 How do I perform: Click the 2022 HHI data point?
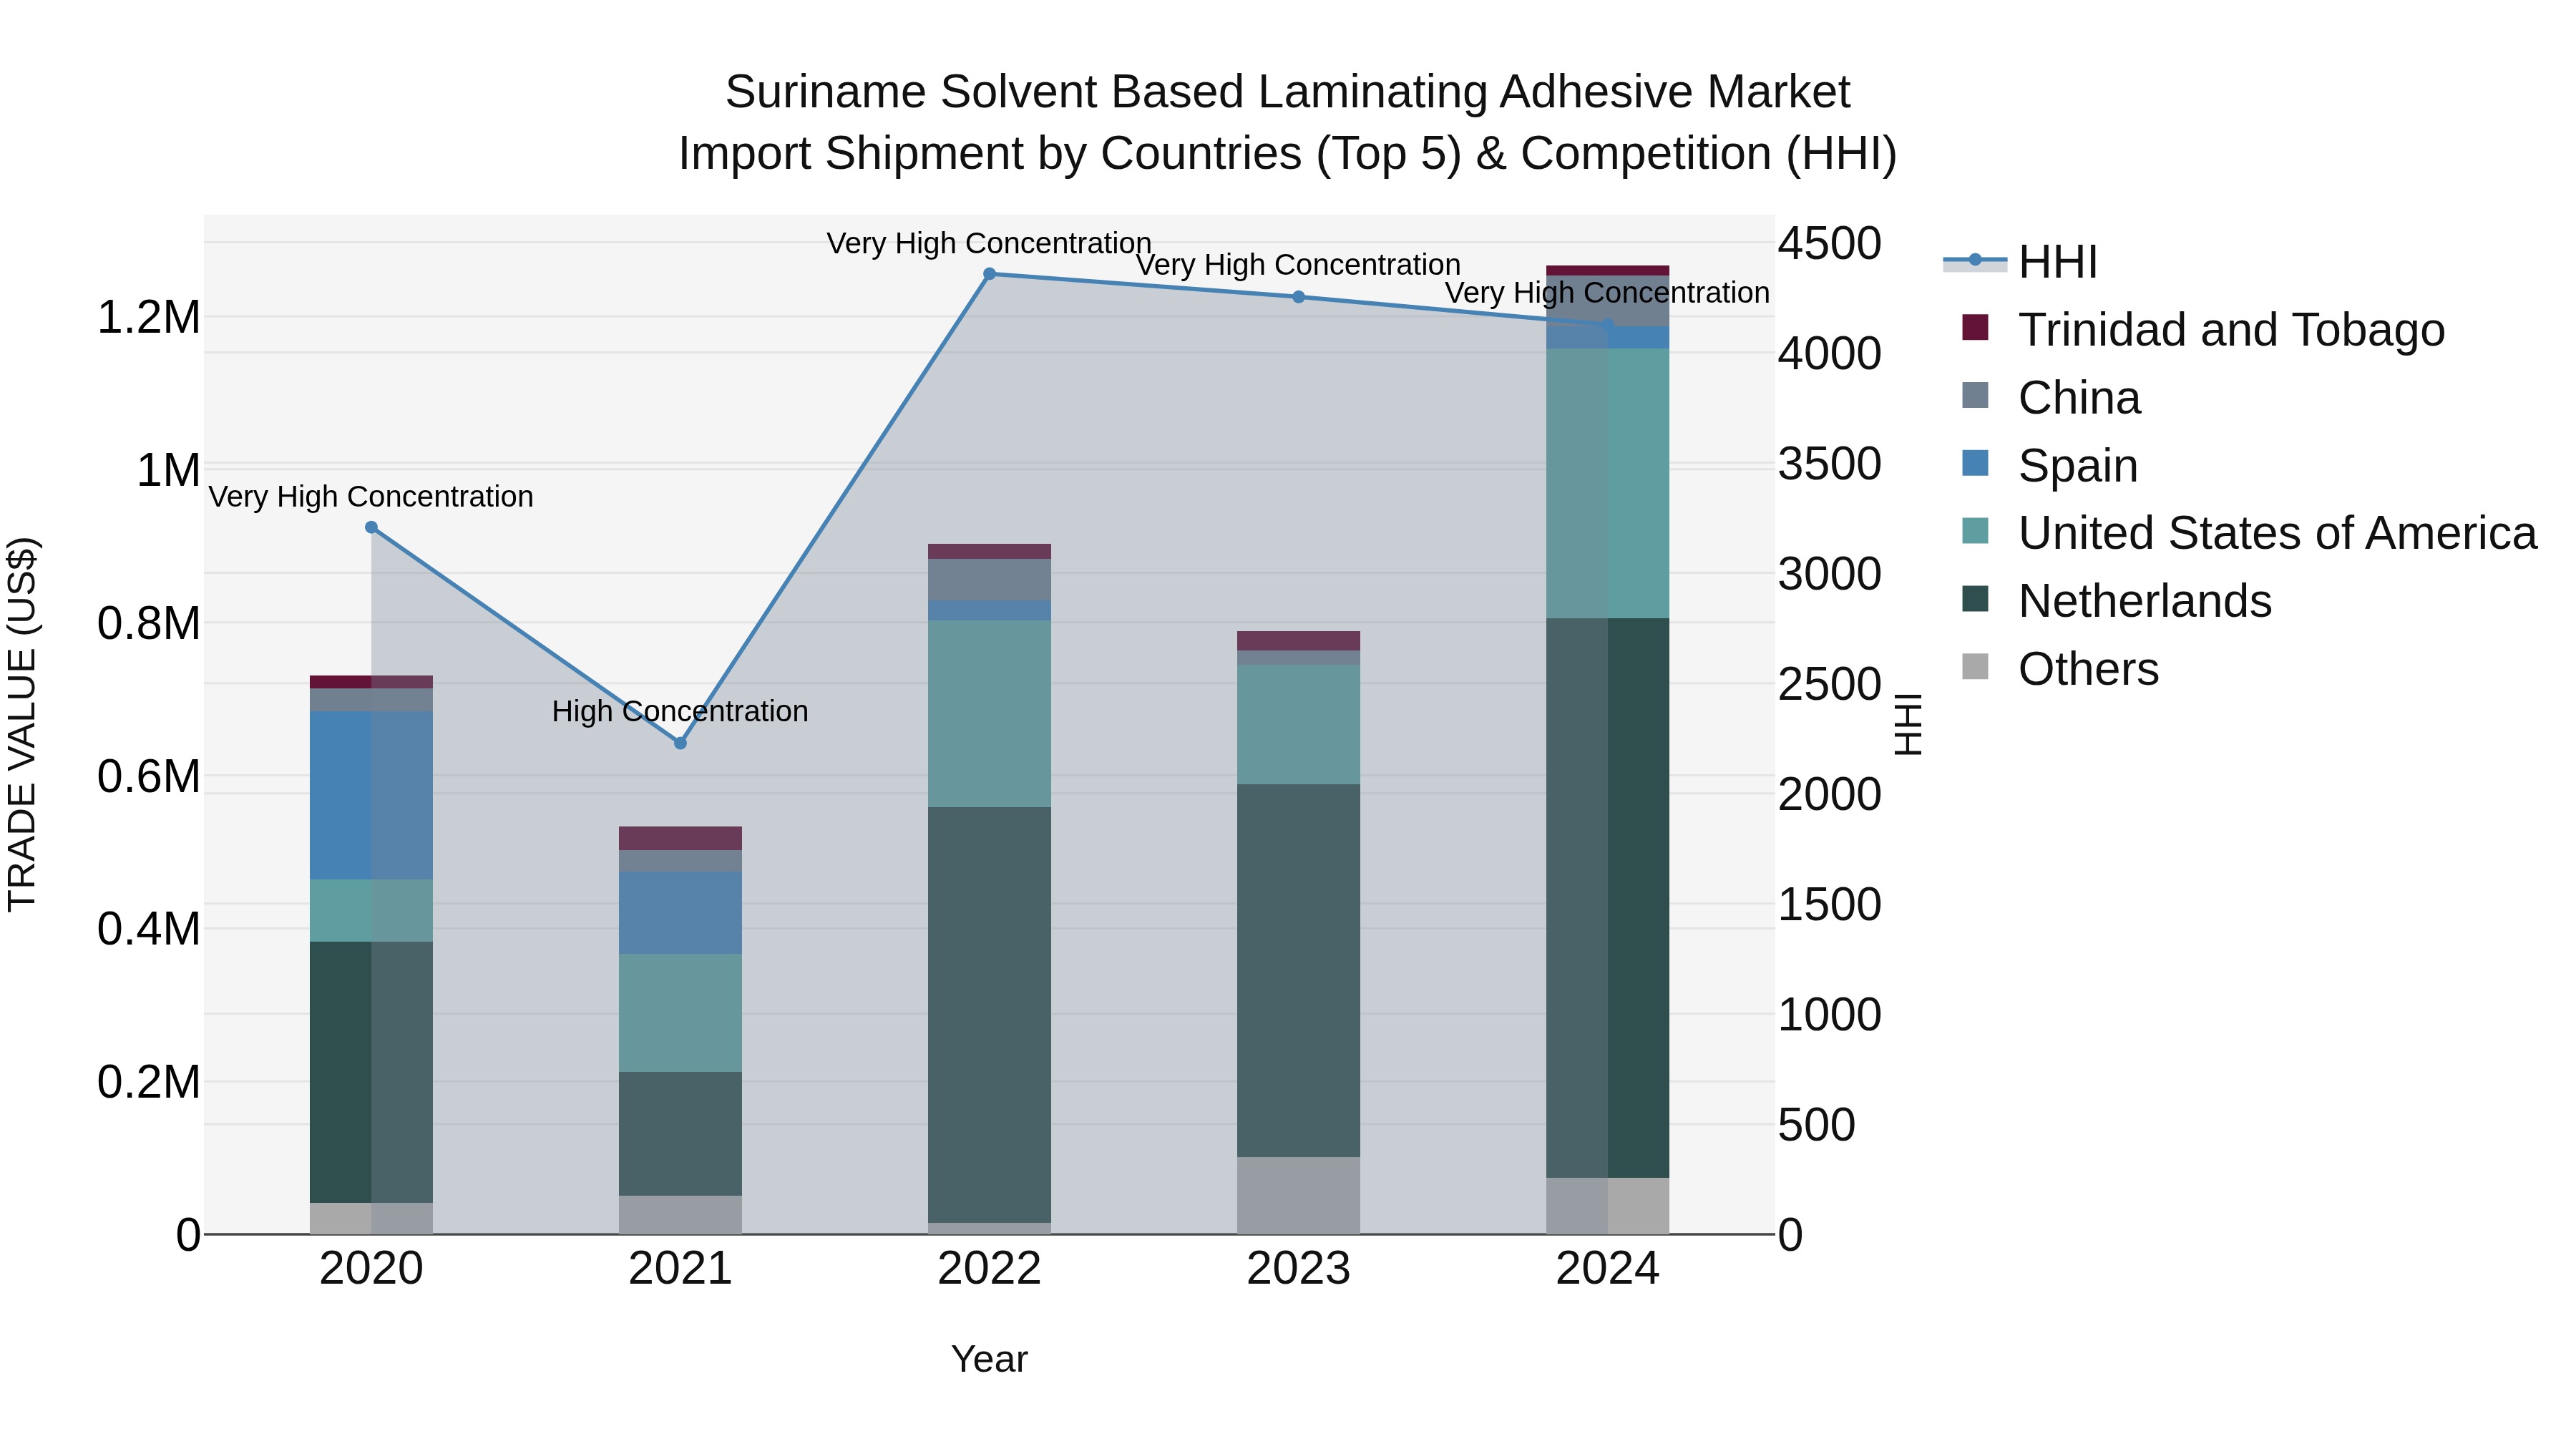point(989,273)
